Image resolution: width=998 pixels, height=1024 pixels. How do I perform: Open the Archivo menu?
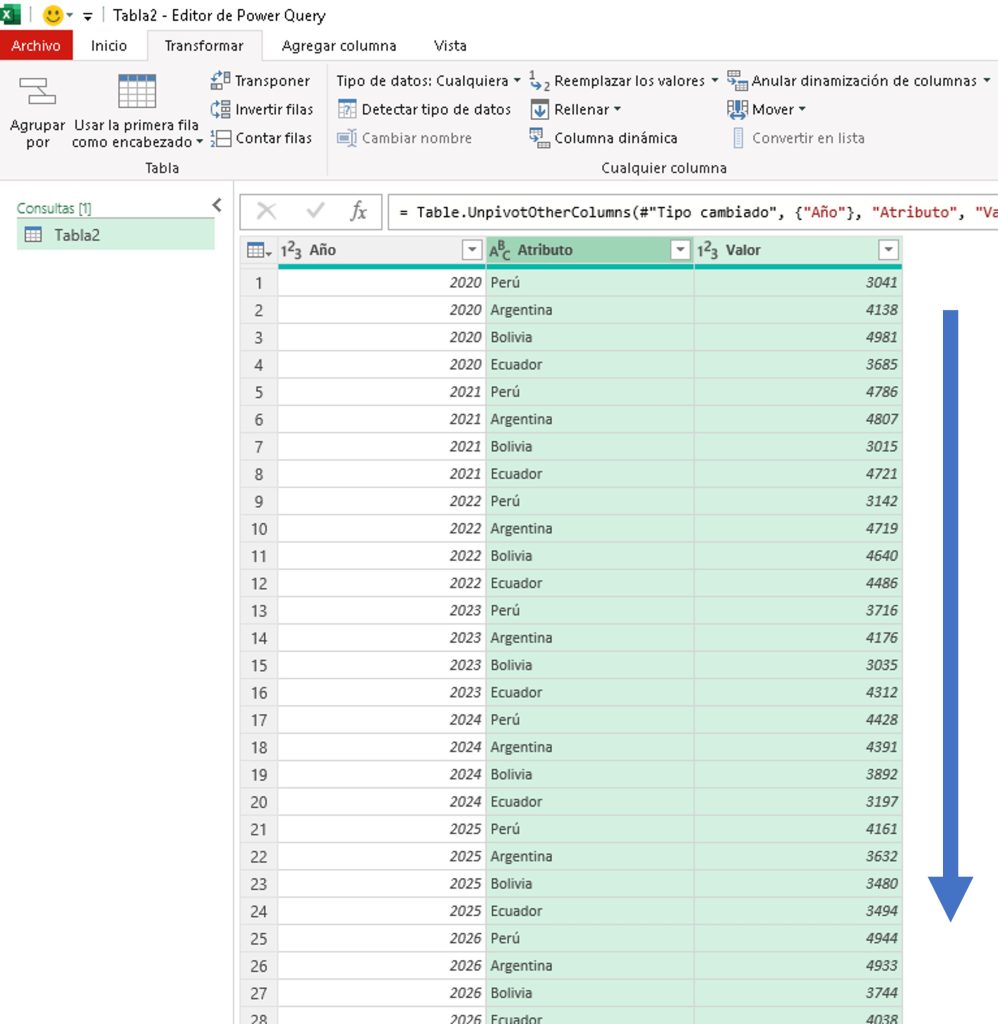36,45
